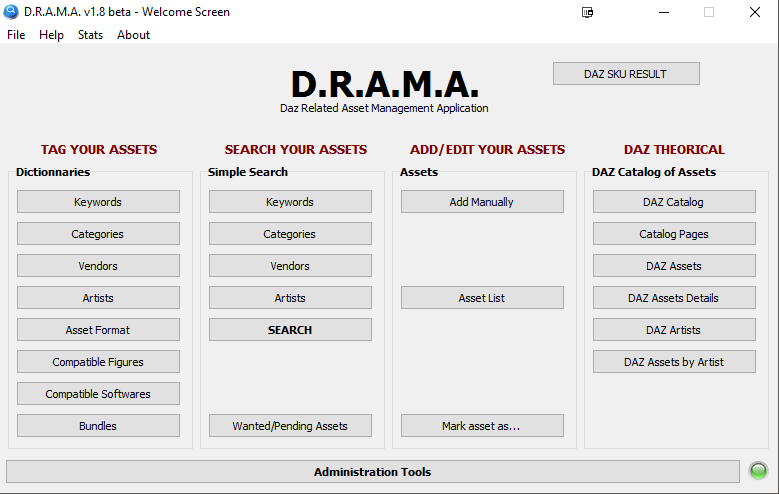Open the Compatible Softwares dictionary
Image resolution: width=779 pixels, height=494 pixels.
[x=98, y=394]
